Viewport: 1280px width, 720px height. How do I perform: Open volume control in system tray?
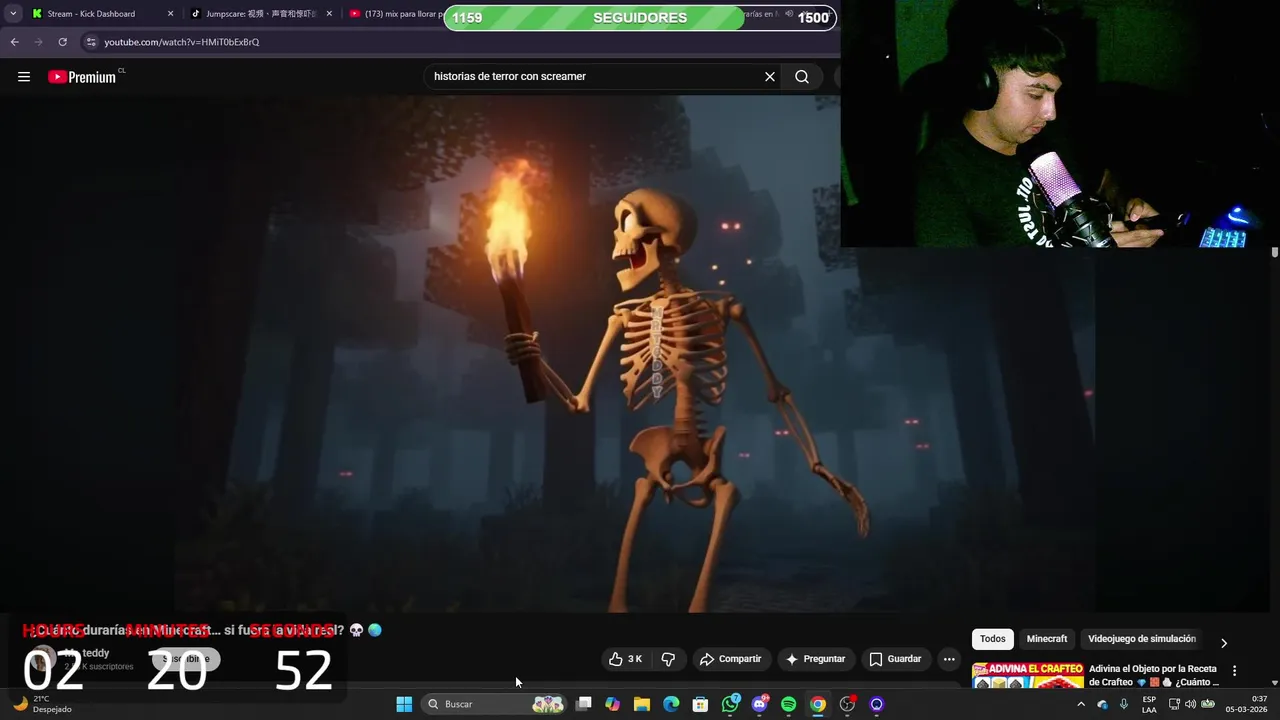pos(1190,704)
